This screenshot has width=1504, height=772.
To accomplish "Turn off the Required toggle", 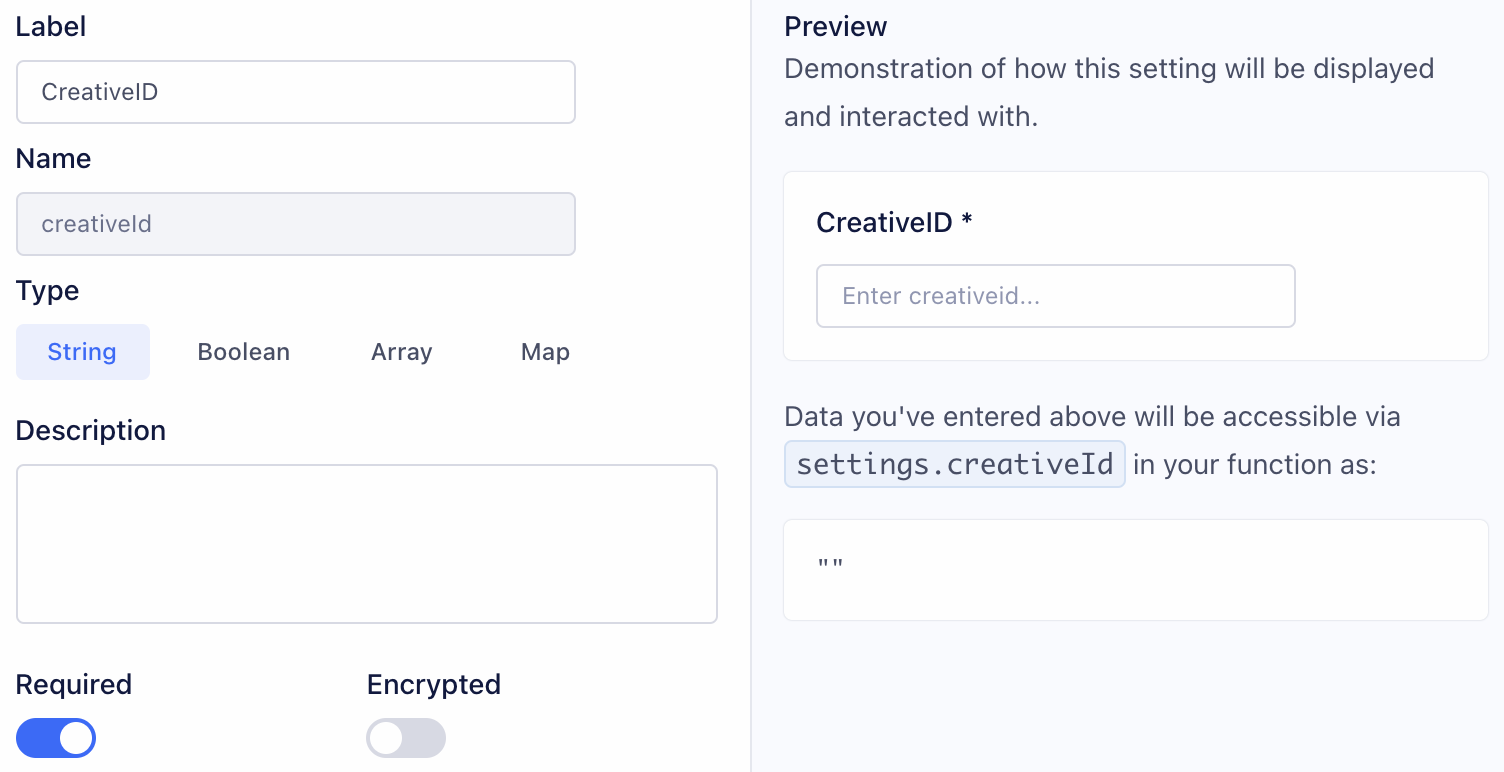I will (x=56, y=739).
